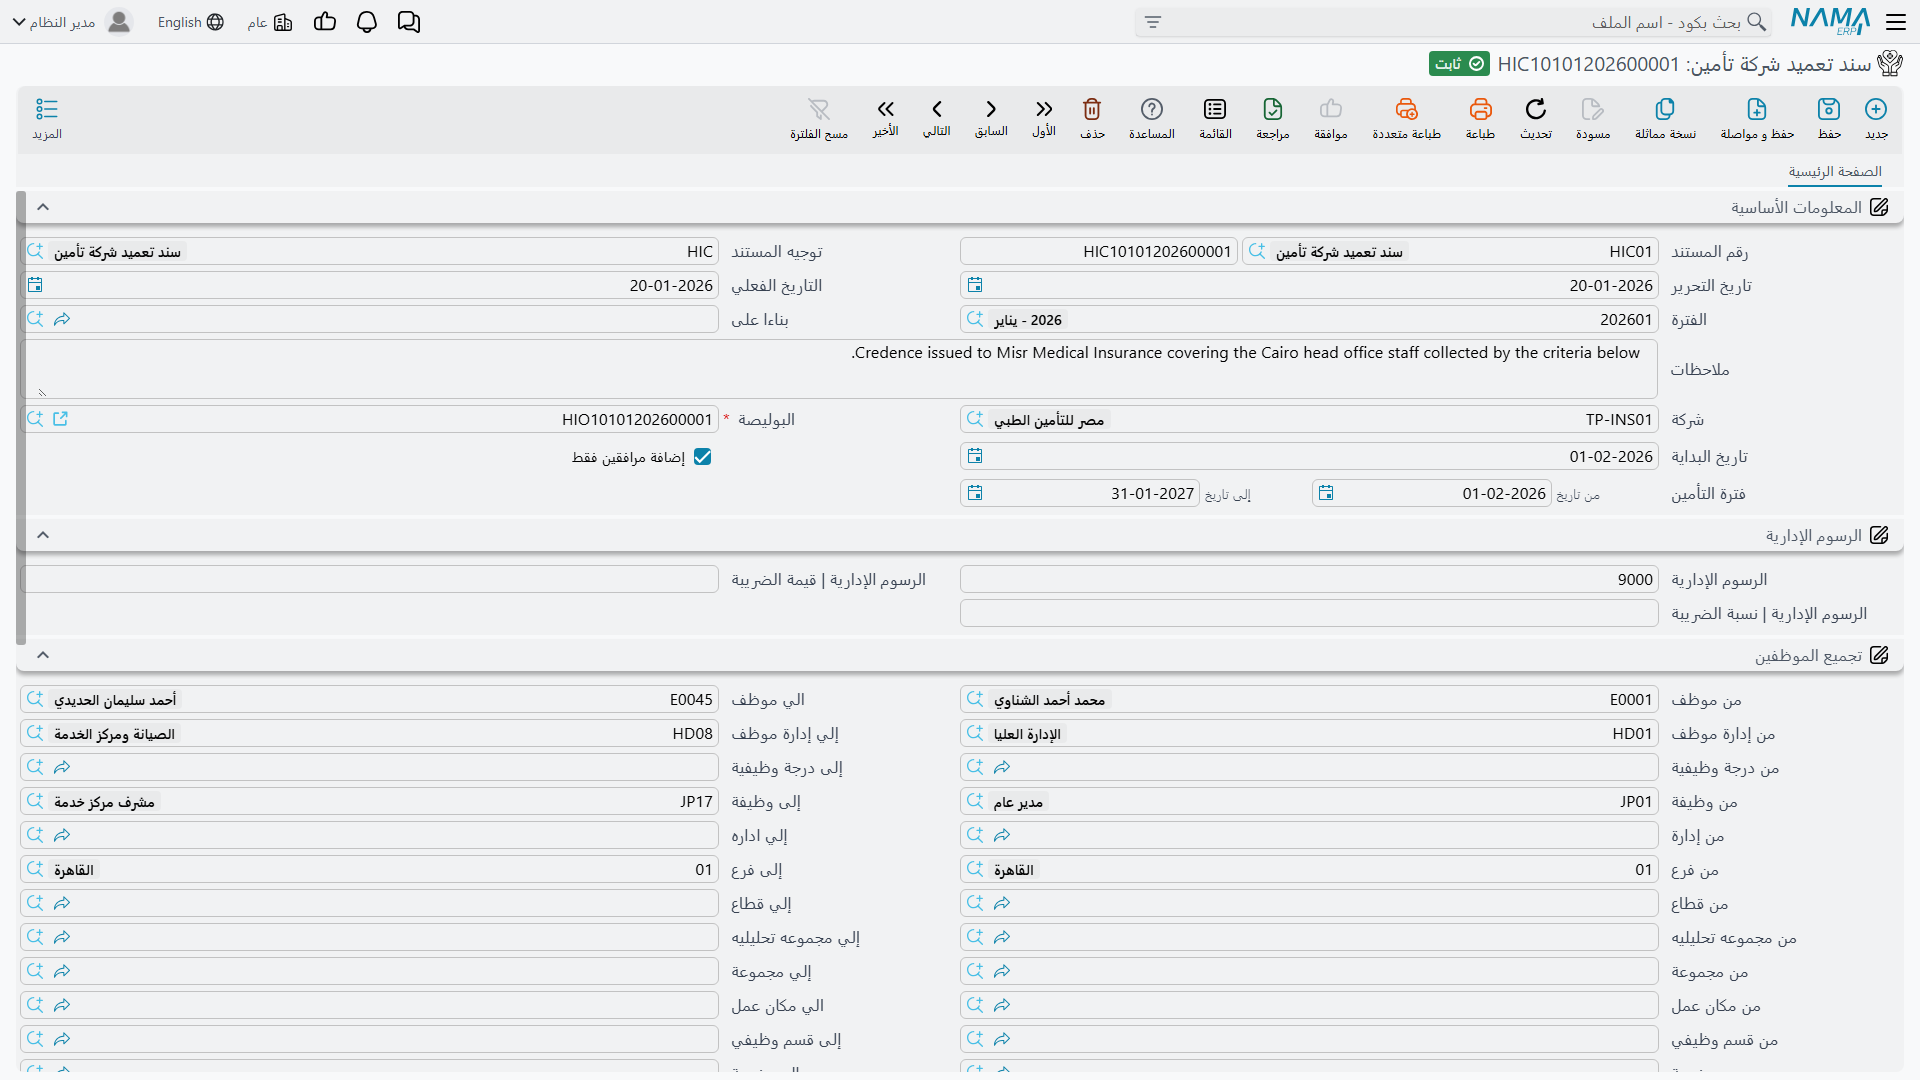1920x1080 pixels.
Task: Search lookup for من موظف field
Action: click(975, 699)
